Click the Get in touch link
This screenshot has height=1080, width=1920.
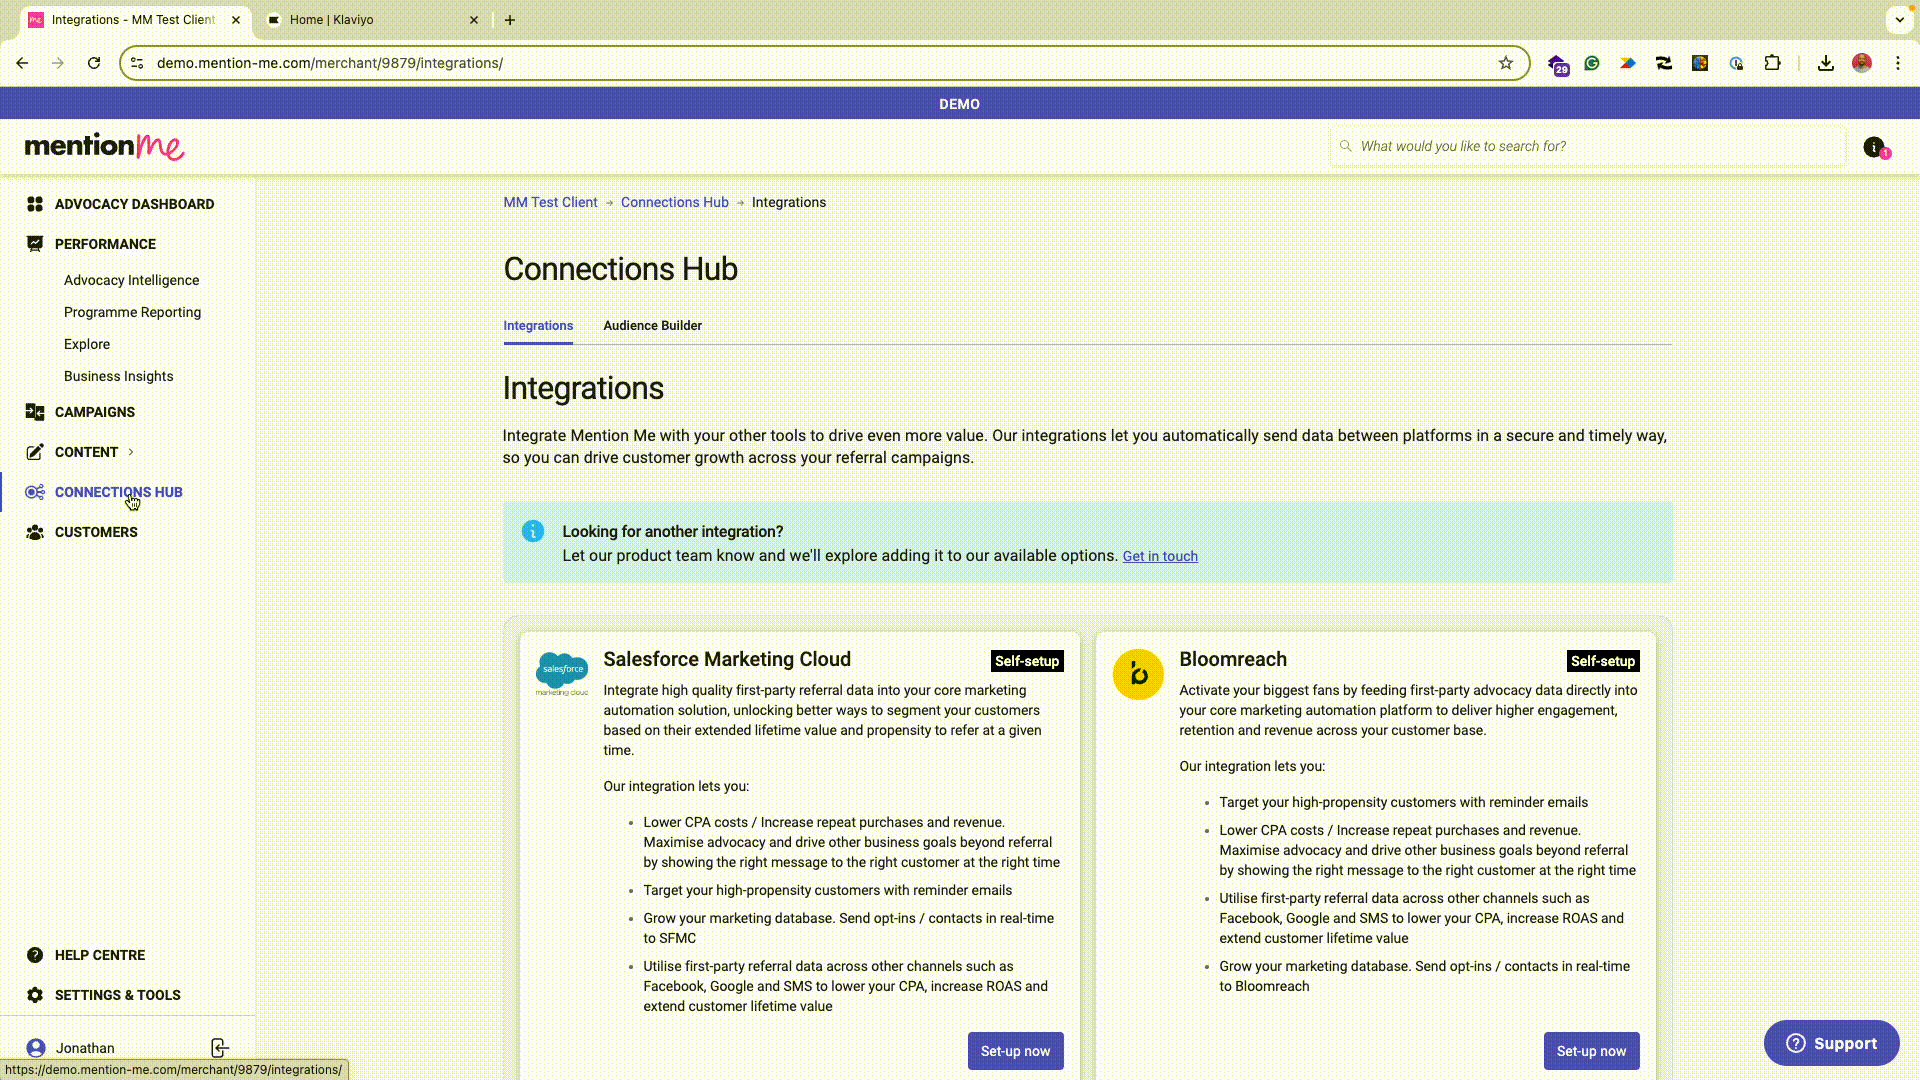pyautogui.click(x=1160, y=556)
